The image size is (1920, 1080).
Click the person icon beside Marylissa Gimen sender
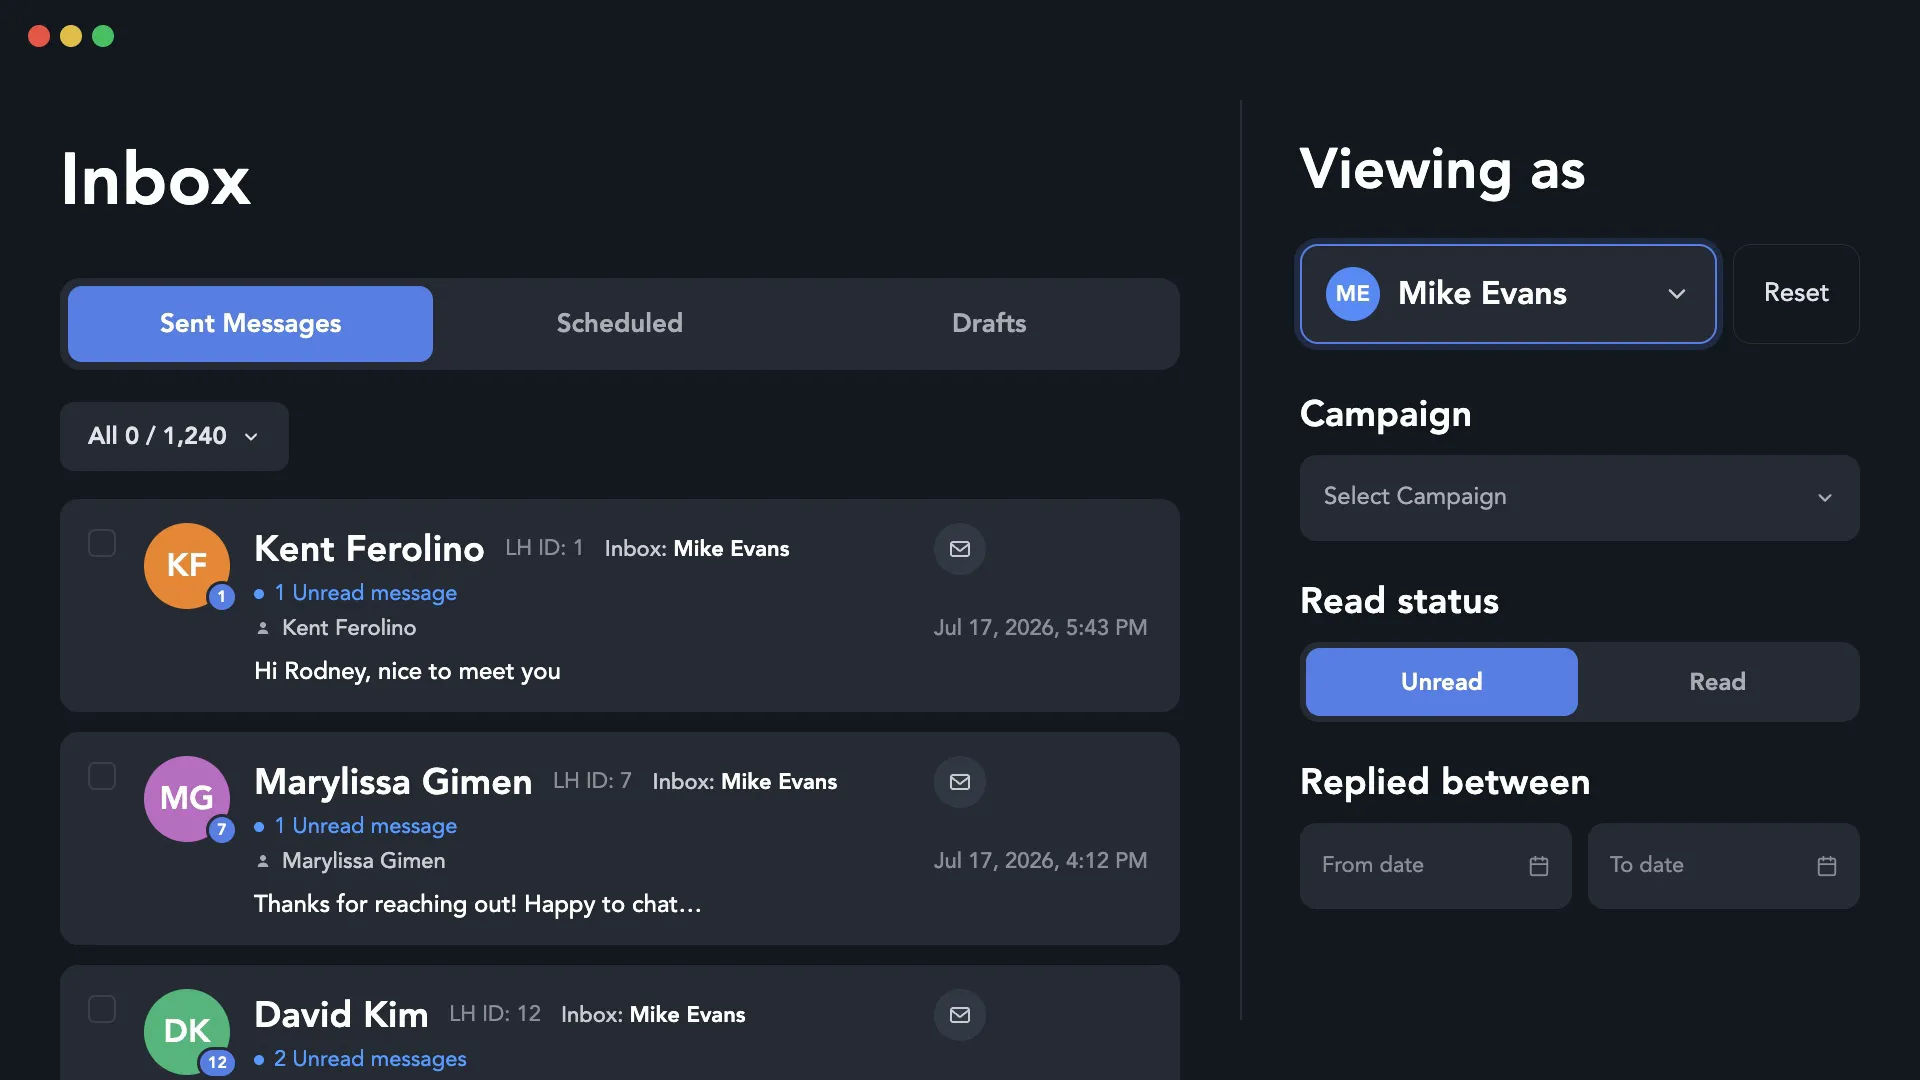pos(263,861)
